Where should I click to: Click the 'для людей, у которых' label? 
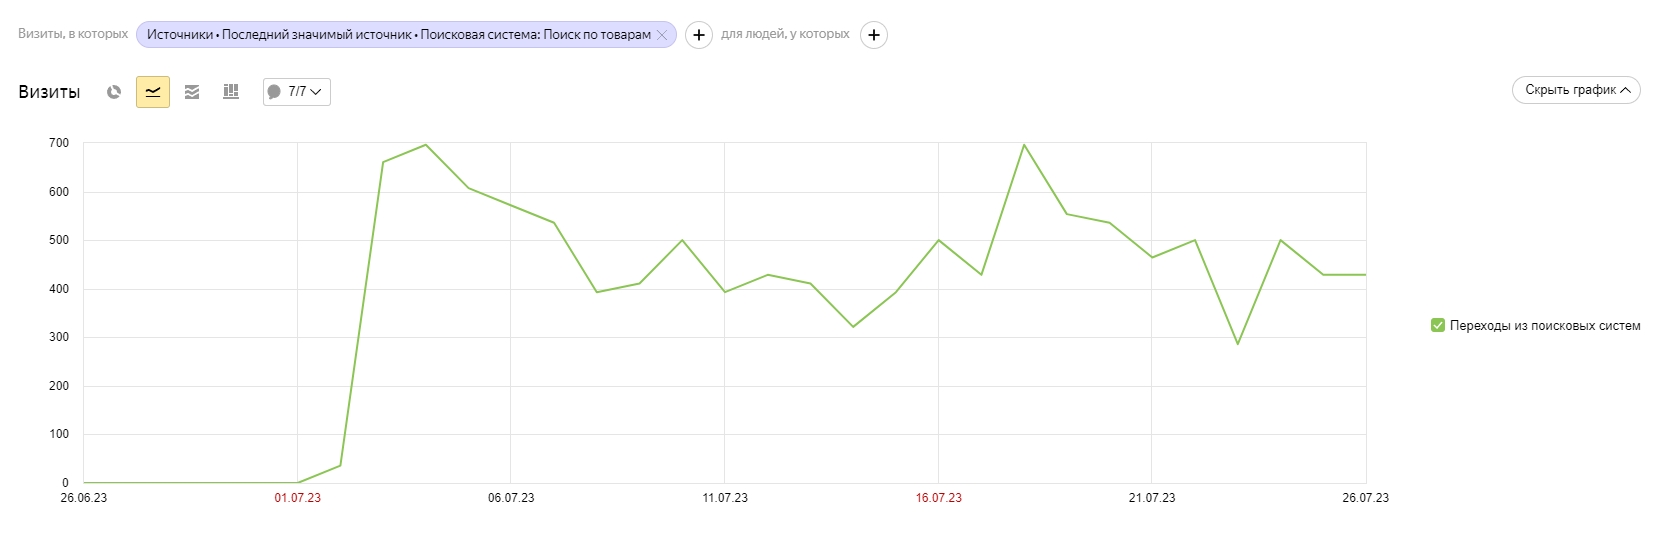click(785, 34)
